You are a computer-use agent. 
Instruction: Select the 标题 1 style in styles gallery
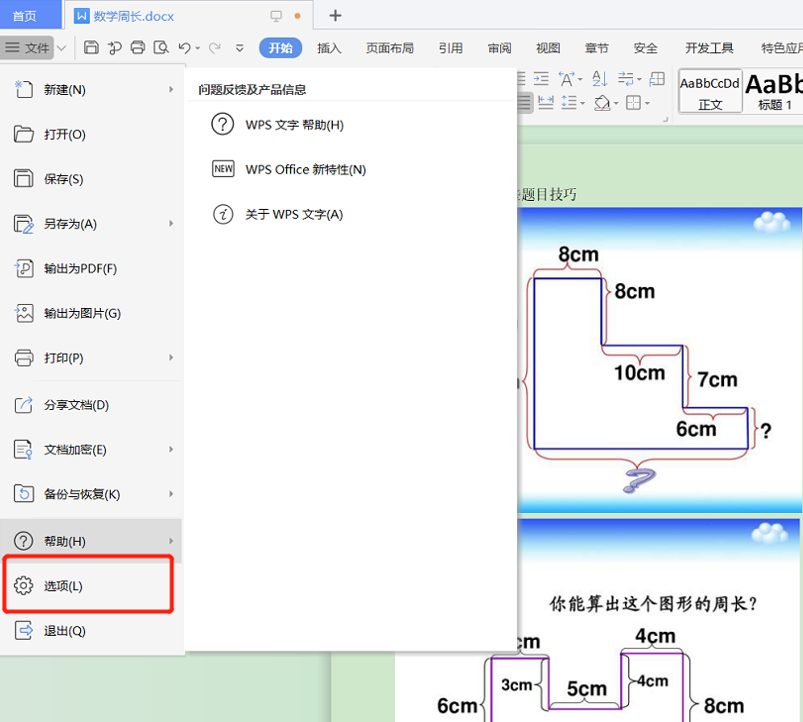point(774,91)
